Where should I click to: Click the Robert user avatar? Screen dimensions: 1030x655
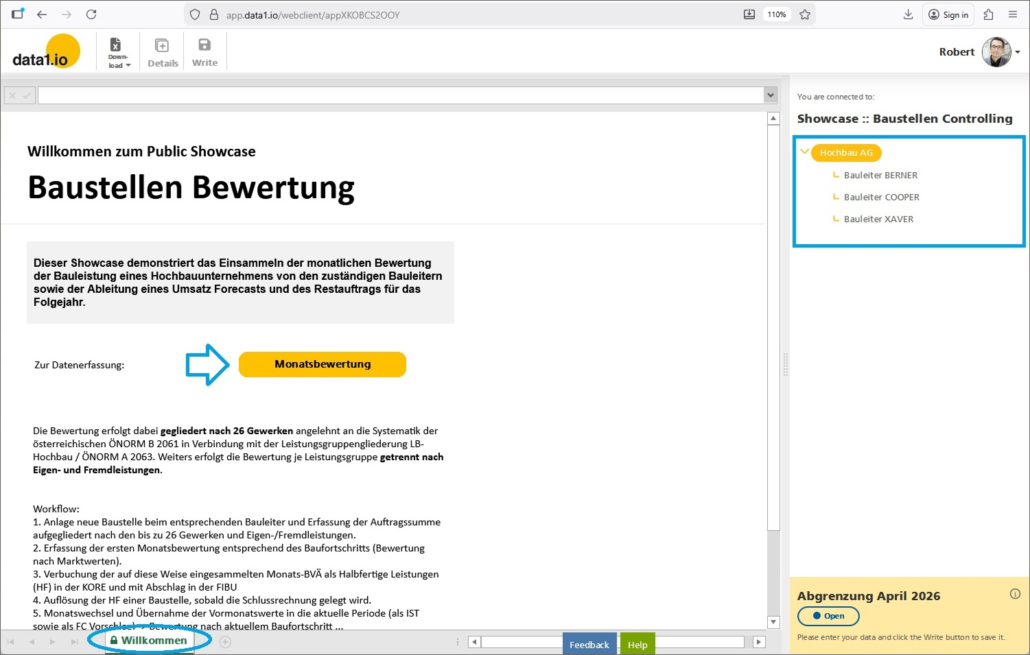click(x=995, y=52)
